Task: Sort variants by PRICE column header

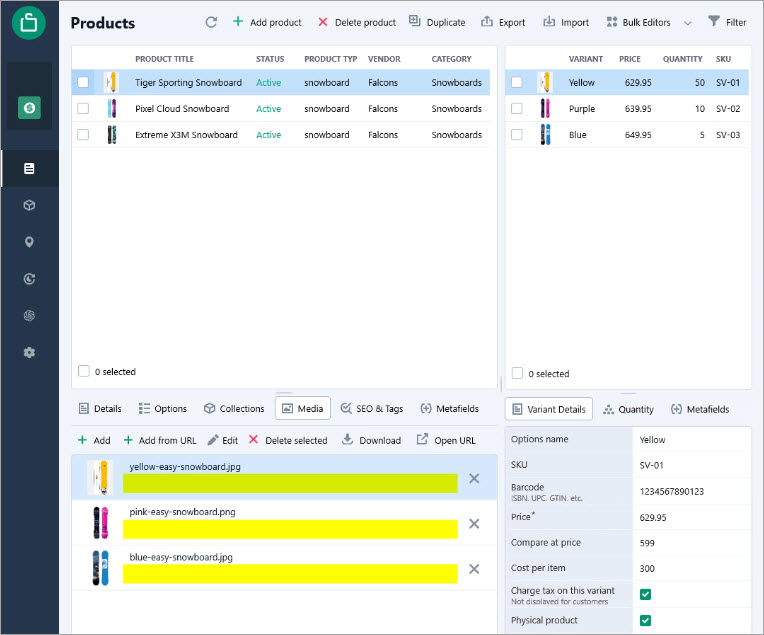Action: (630, 59)
